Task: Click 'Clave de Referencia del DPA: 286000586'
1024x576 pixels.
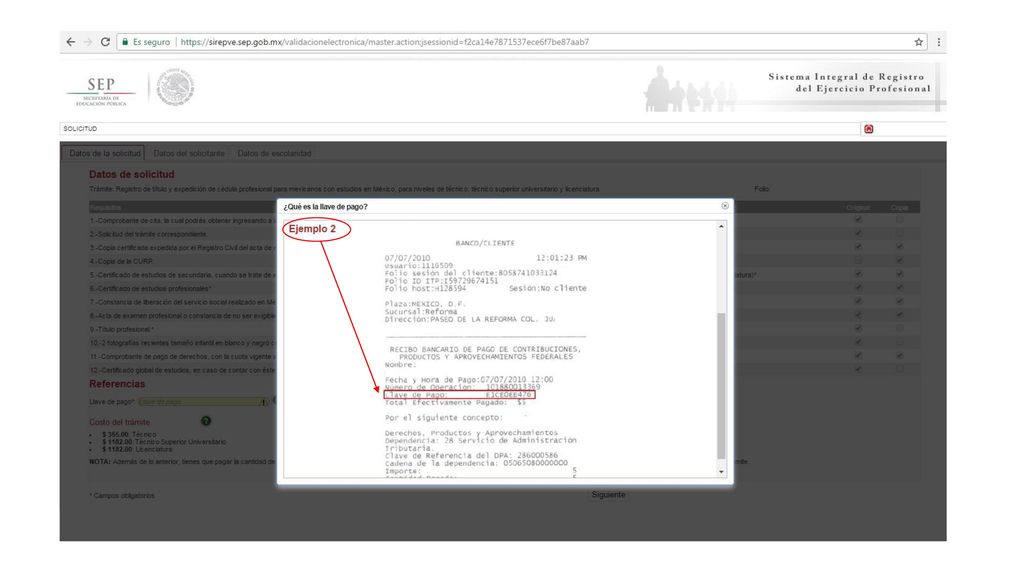Action: (471, 456)
